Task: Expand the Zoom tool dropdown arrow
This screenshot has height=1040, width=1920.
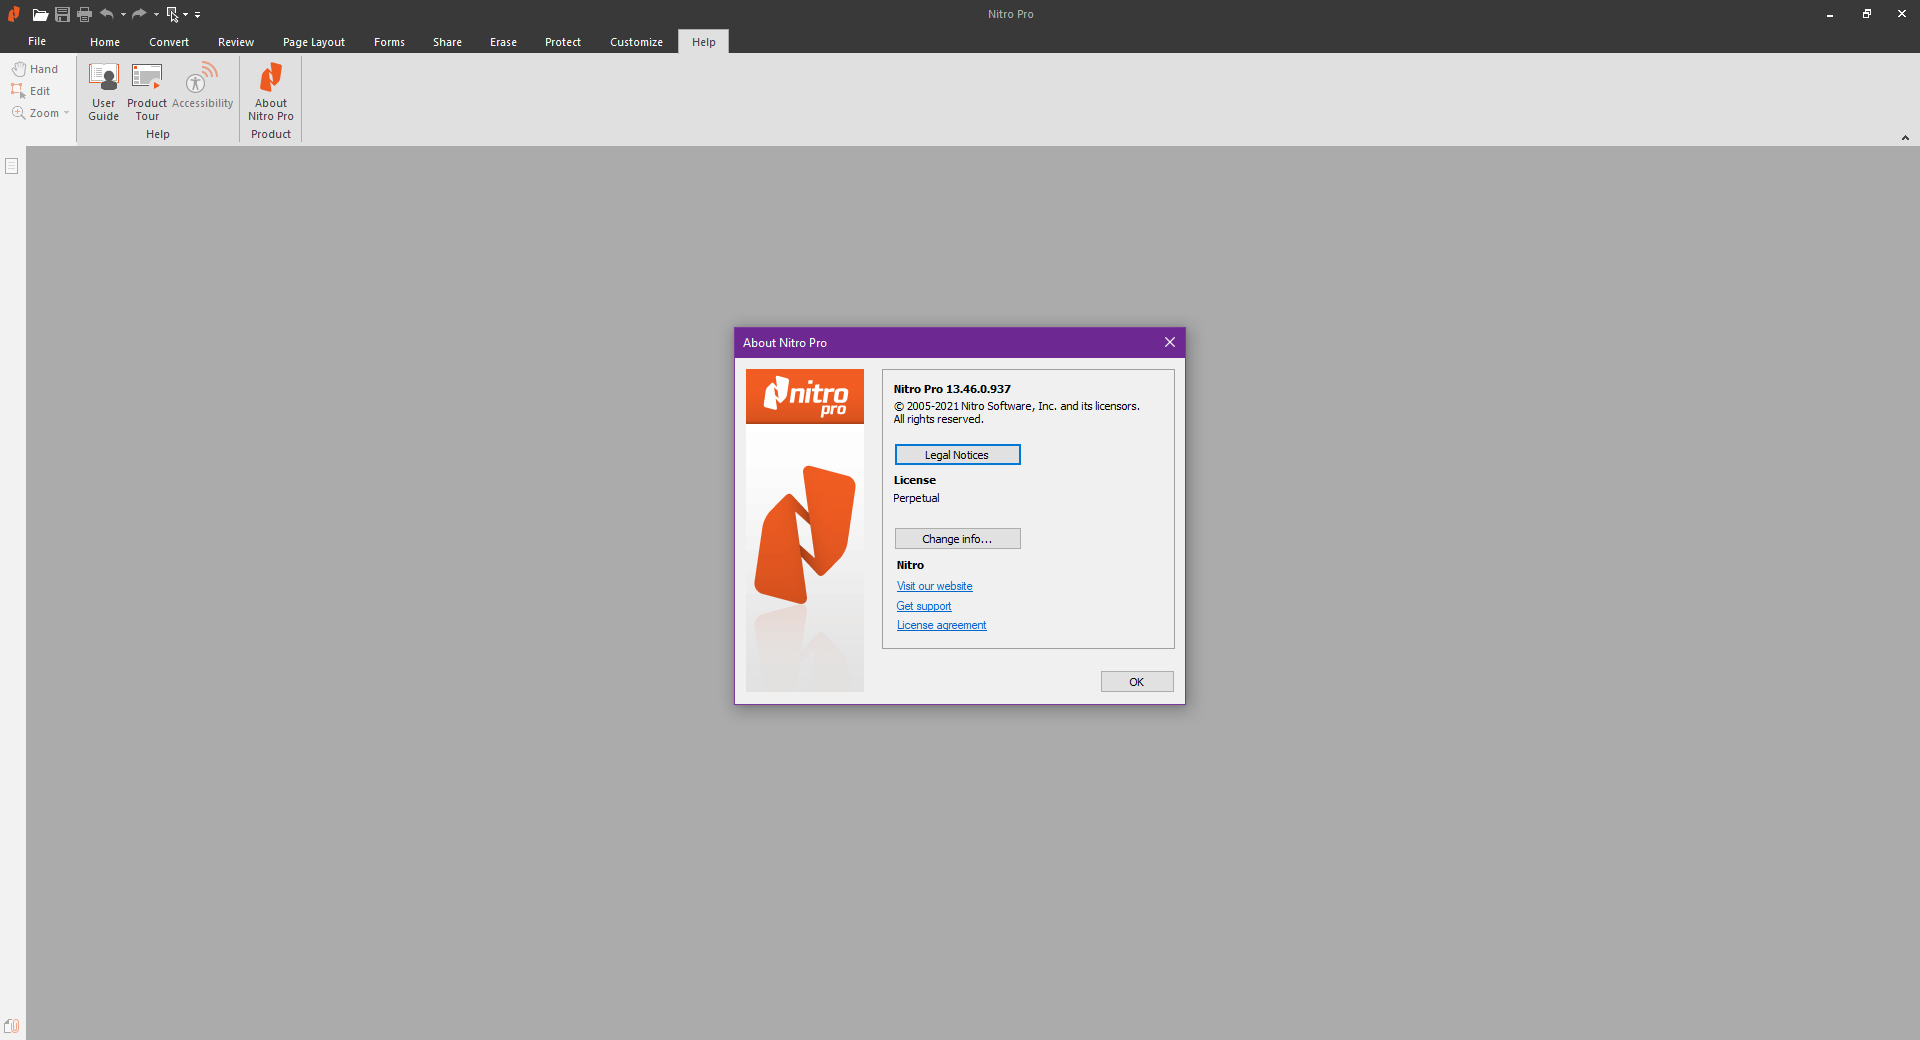Action: [x=67, y=113]
